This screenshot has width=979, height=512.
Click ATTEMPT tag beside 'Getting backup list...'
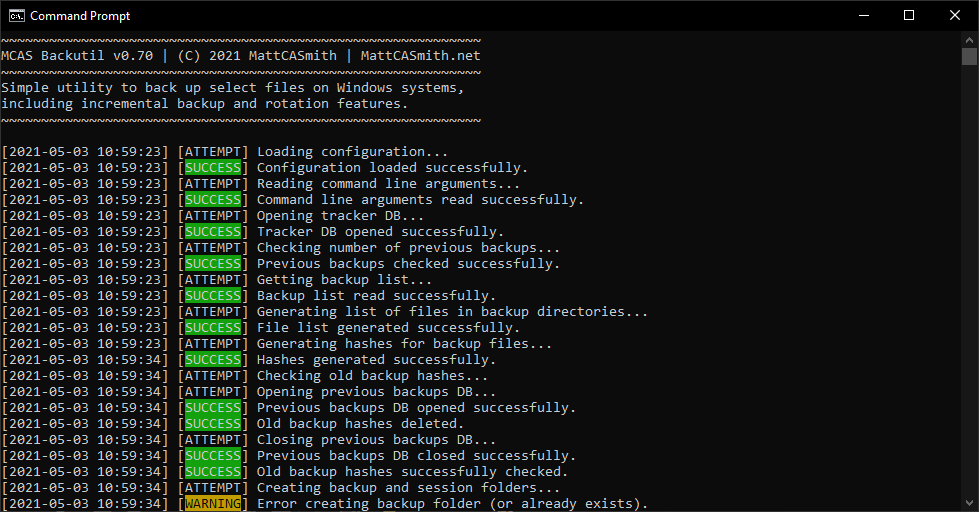click(213, 280)
